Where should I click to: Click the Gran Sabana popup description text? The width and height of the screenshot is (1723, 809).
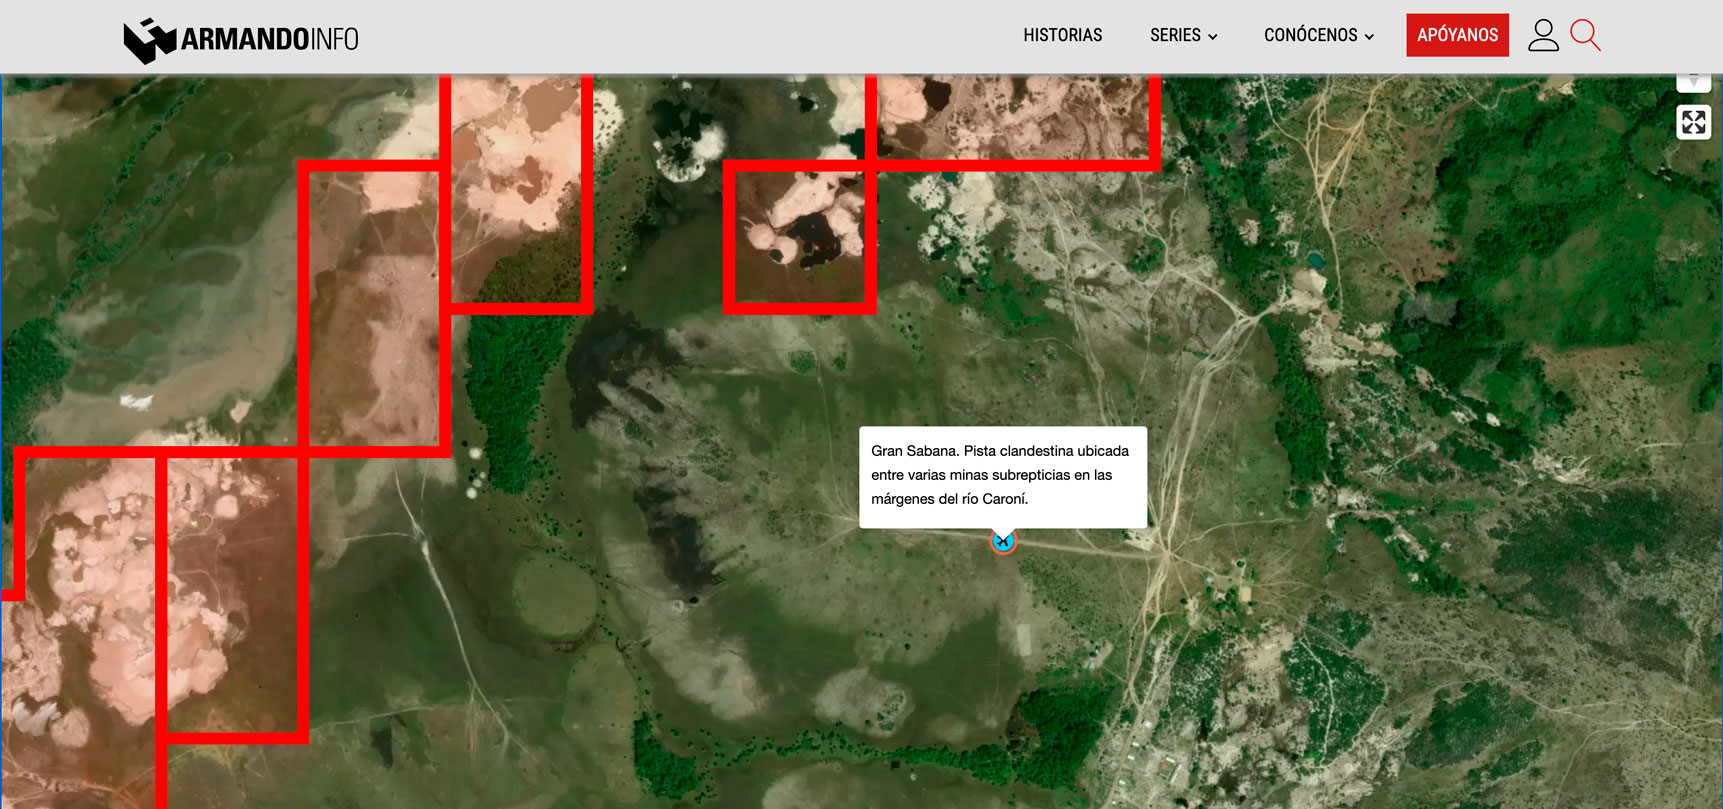[x=1002, y=475]
